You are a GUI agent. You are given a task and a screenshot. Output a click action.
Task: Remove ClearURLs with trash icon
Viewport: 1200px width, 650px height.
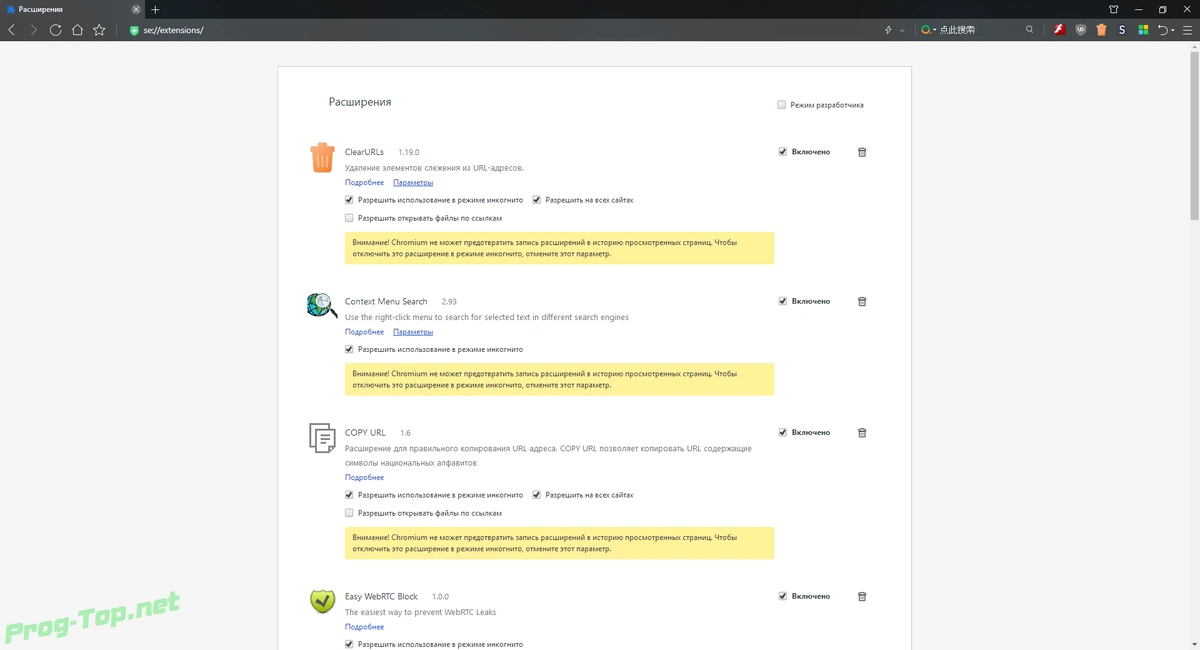[862, 152]
